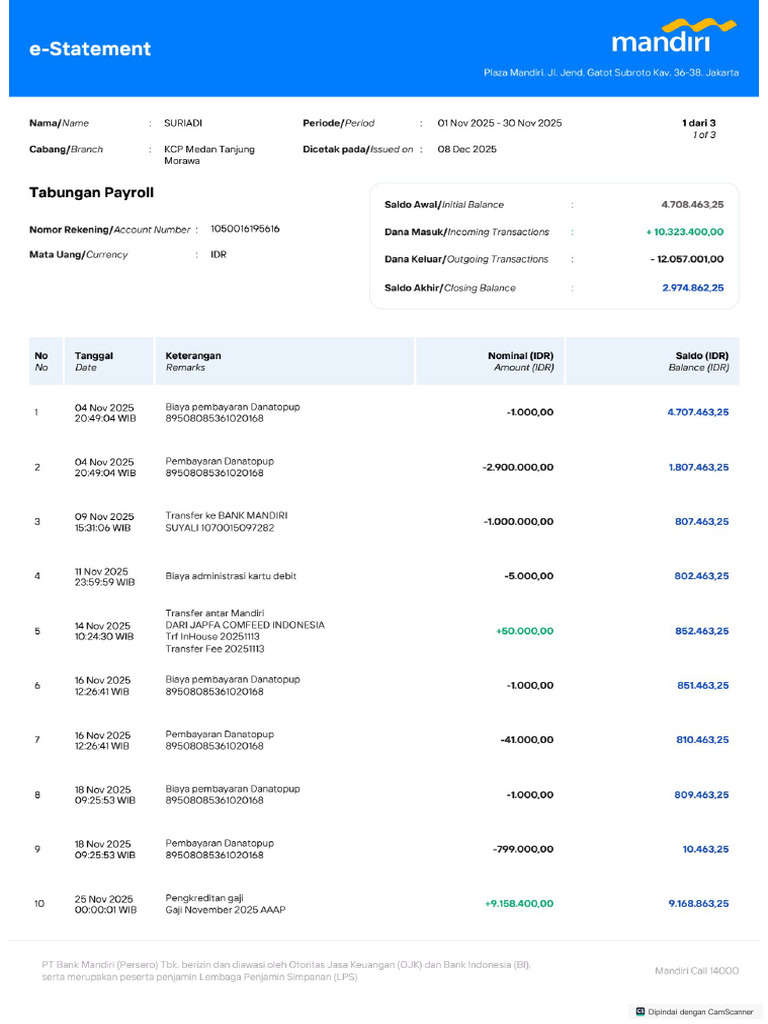Click the e-Statement title

90,49
